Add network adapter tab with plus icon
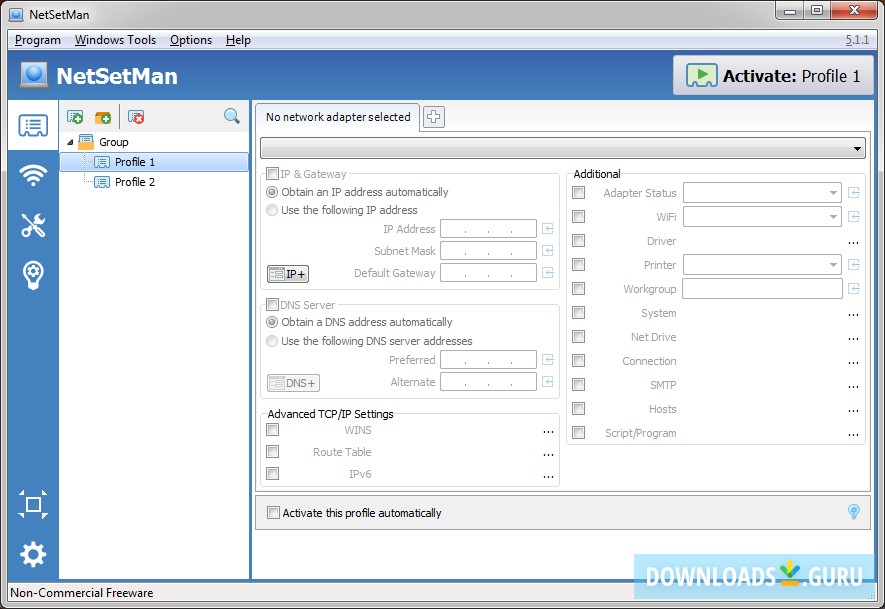 (x=433, y=117)
